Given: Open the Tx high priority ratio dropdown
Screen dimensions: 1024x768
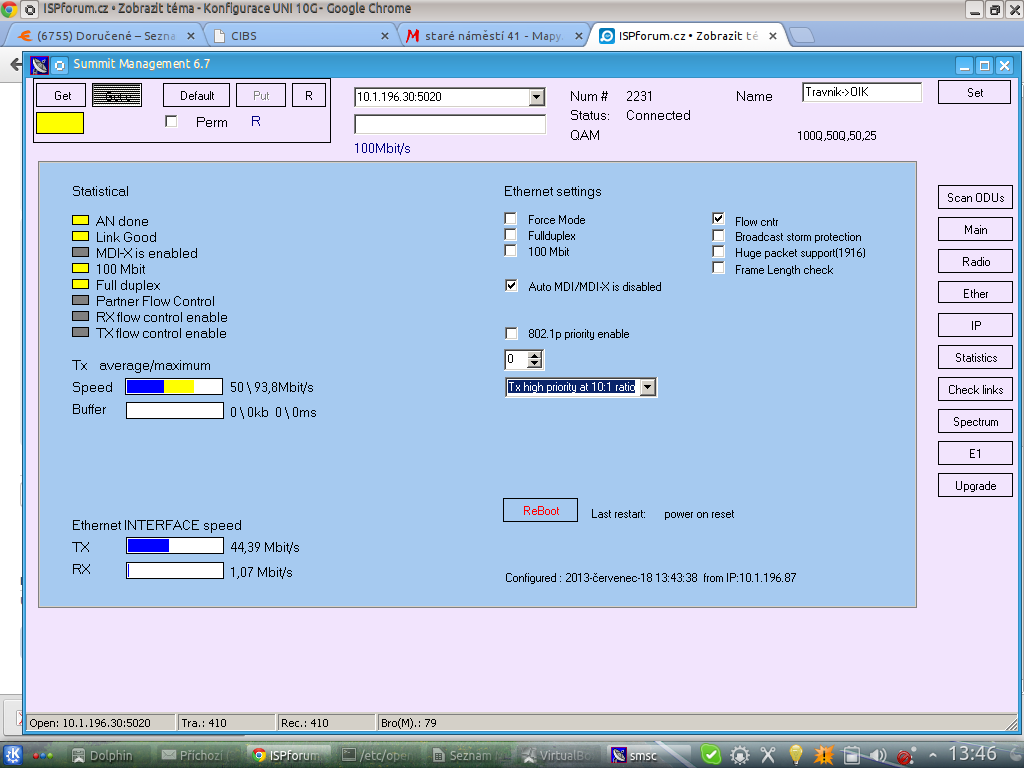Looking at the screenshot, I should coord(647,387).
